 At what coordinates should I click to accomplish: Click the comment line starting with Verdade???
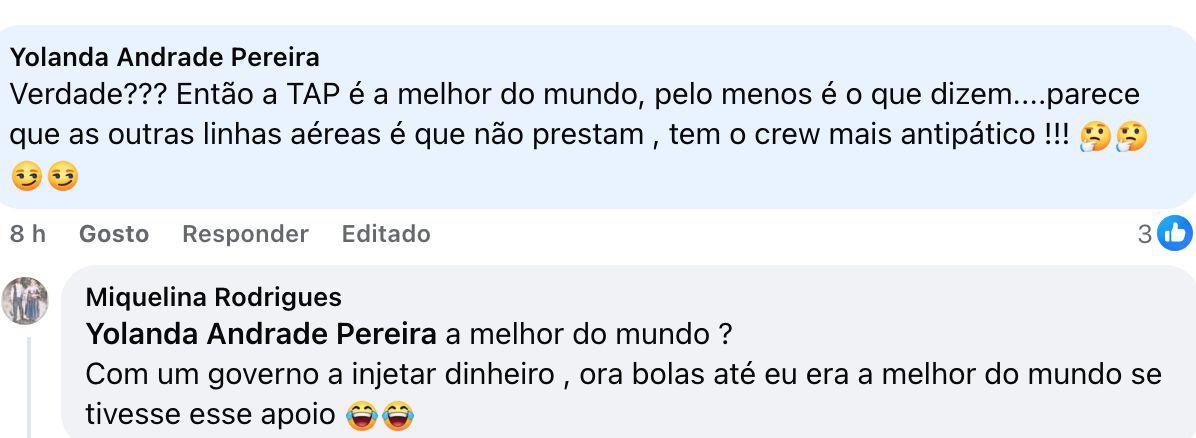[x=575, y=95]
